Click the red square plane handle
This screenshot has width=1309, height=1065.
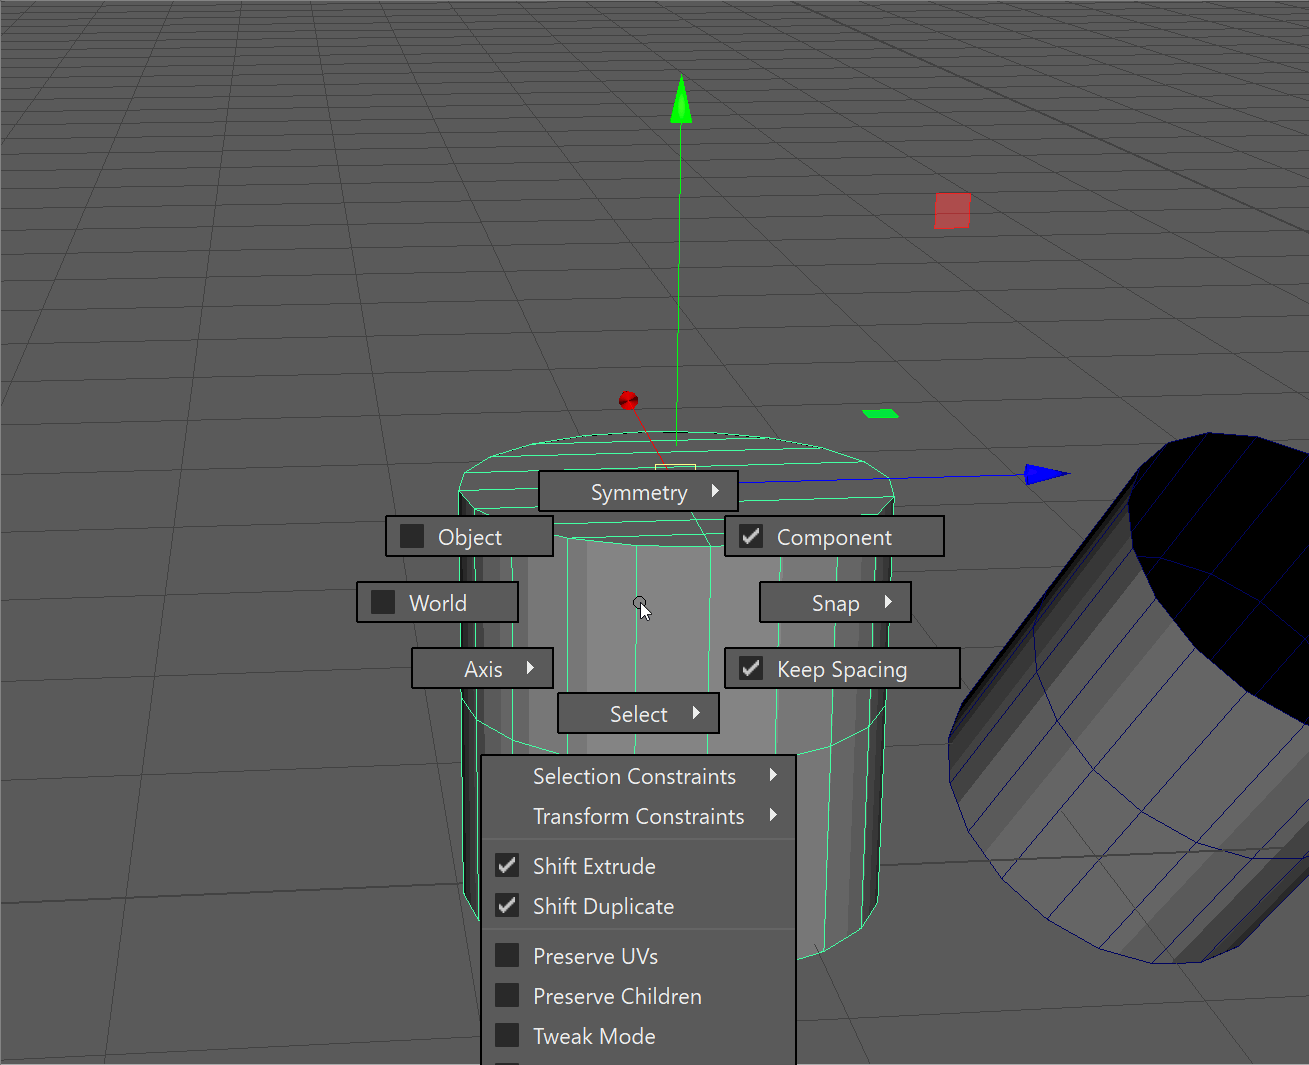tap(952, 211)
